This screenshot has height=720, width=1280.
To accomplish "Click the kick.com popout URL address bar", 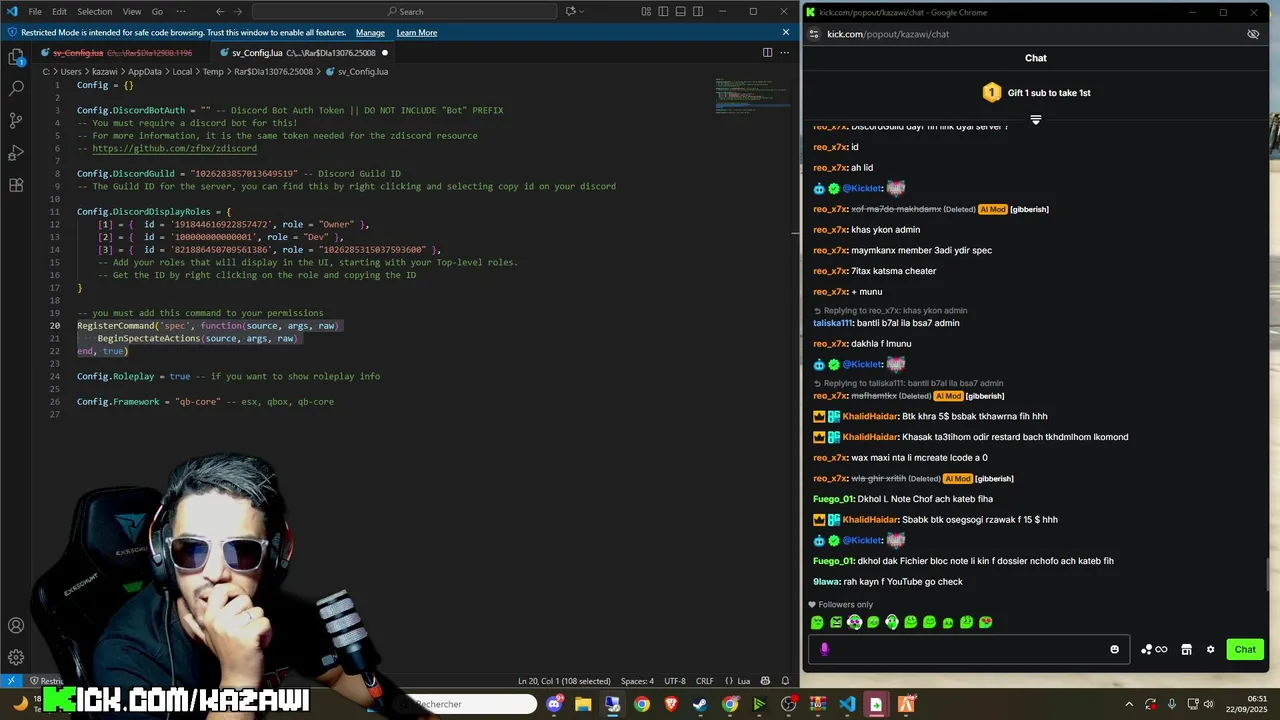I will [888, 34].
